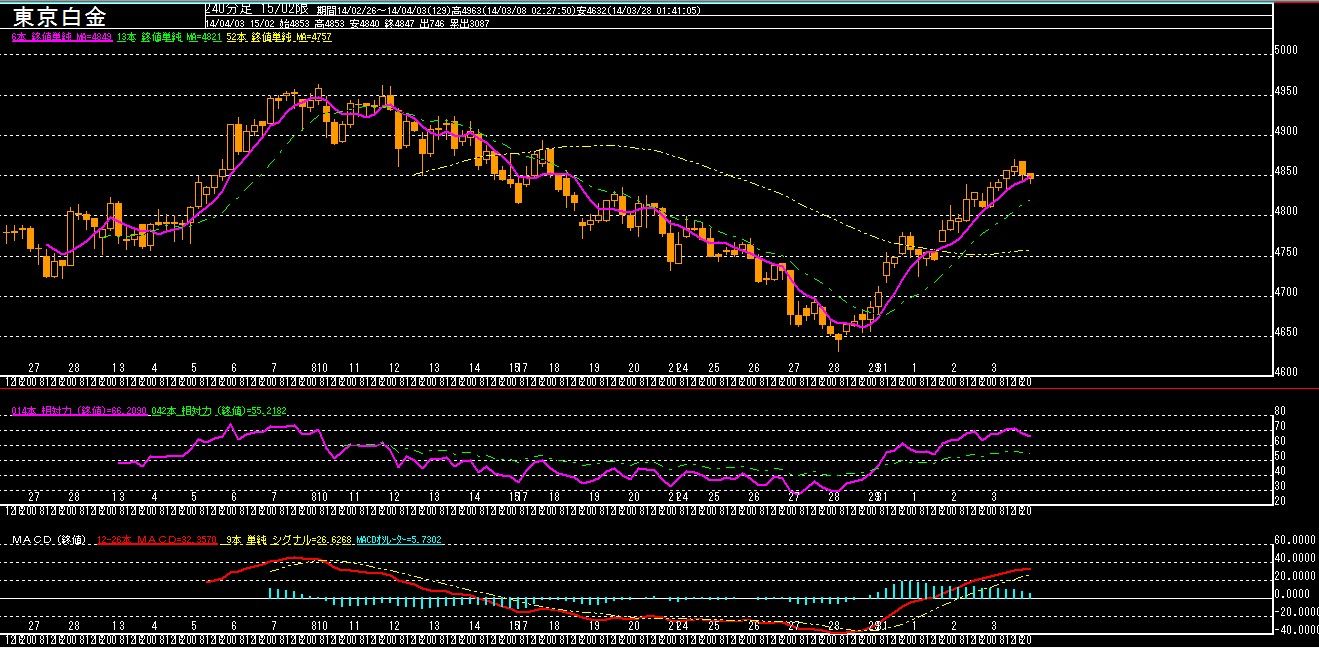Click the 4650 price axis label
1319x648 pixels.
click(1286, 332)
